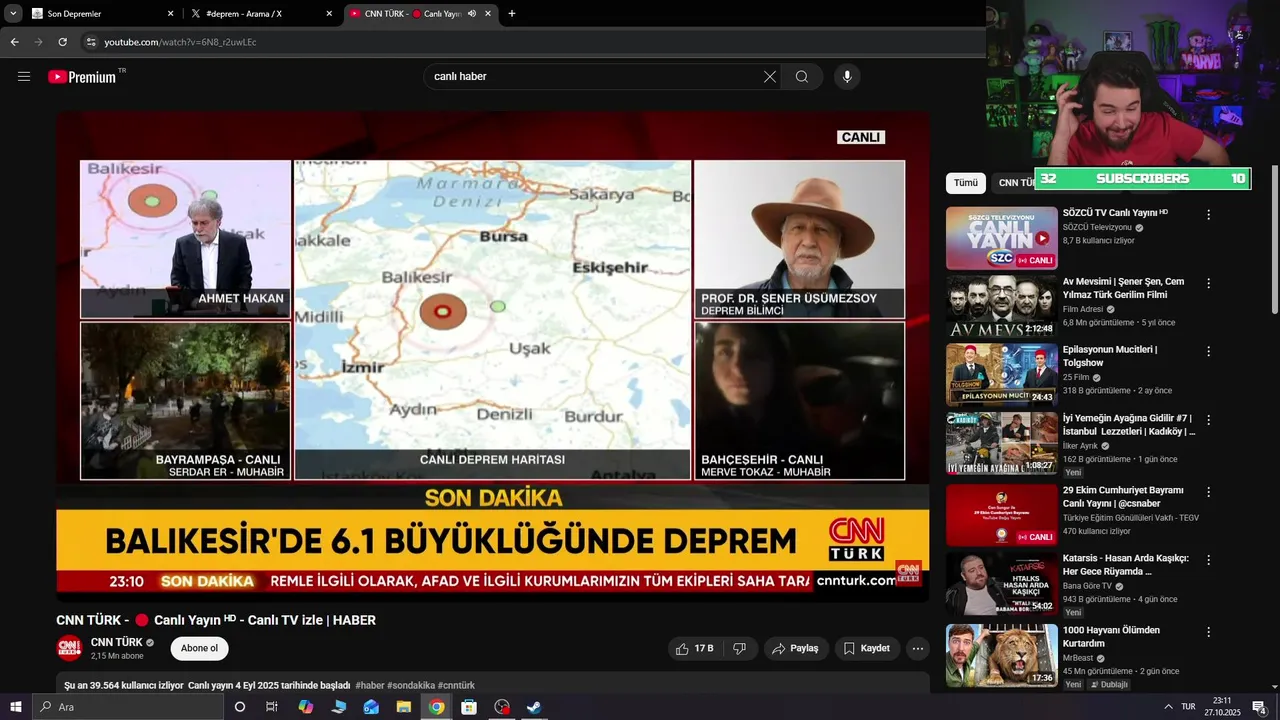This screenshot has width=1280, height=720.
Task: Open the #cnntürk hashtag link
Action: [x=456, y=686]
